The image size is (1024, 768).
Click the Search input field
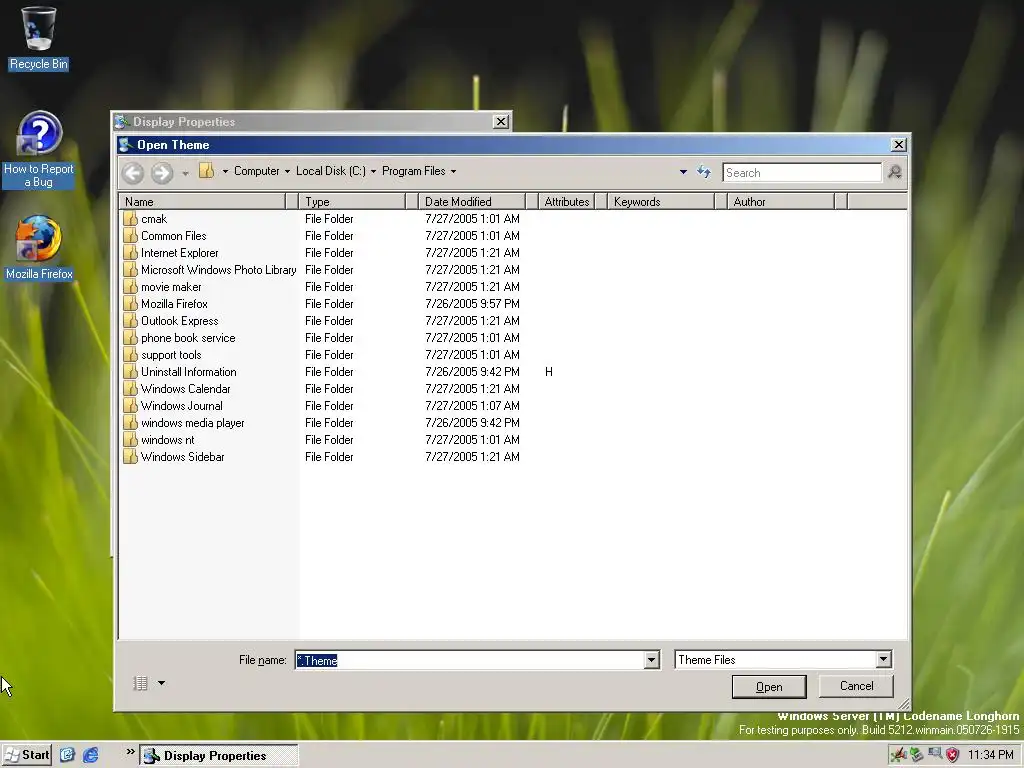[x=802, y=172]
